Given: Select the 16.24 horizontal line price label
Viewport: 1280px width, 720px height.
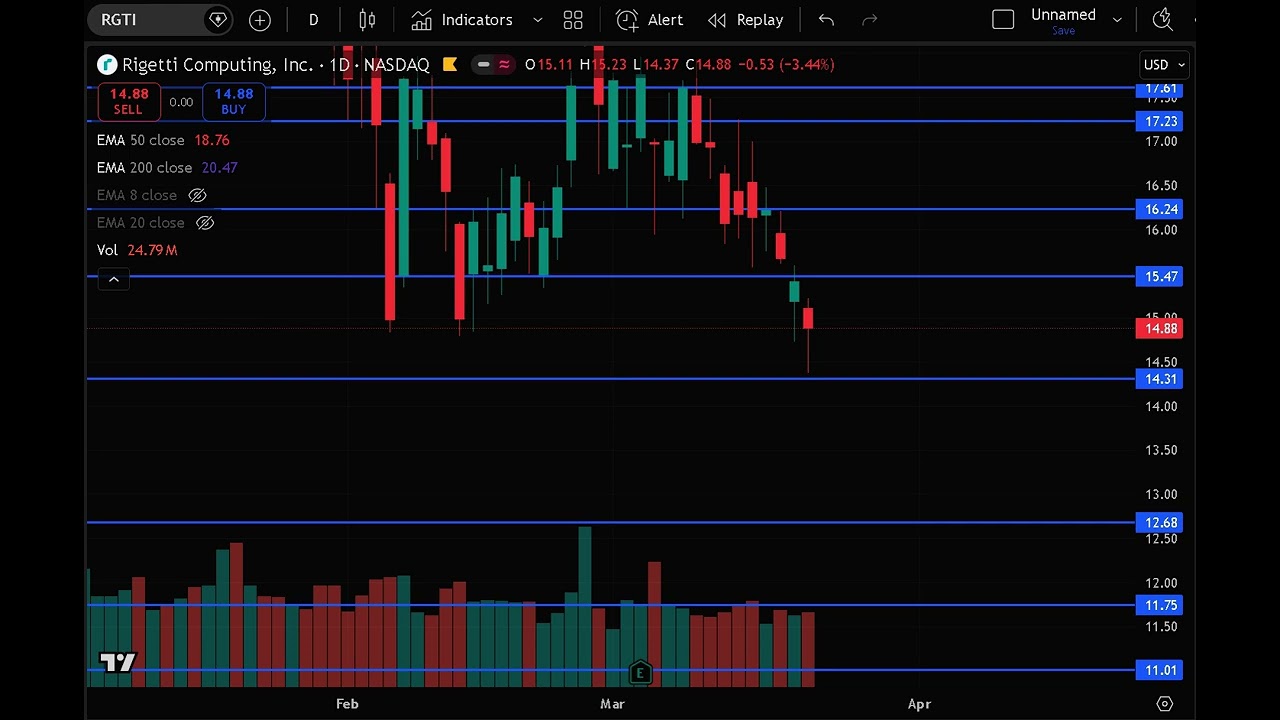Looking at the screenshot, I should click(1160, 209).
